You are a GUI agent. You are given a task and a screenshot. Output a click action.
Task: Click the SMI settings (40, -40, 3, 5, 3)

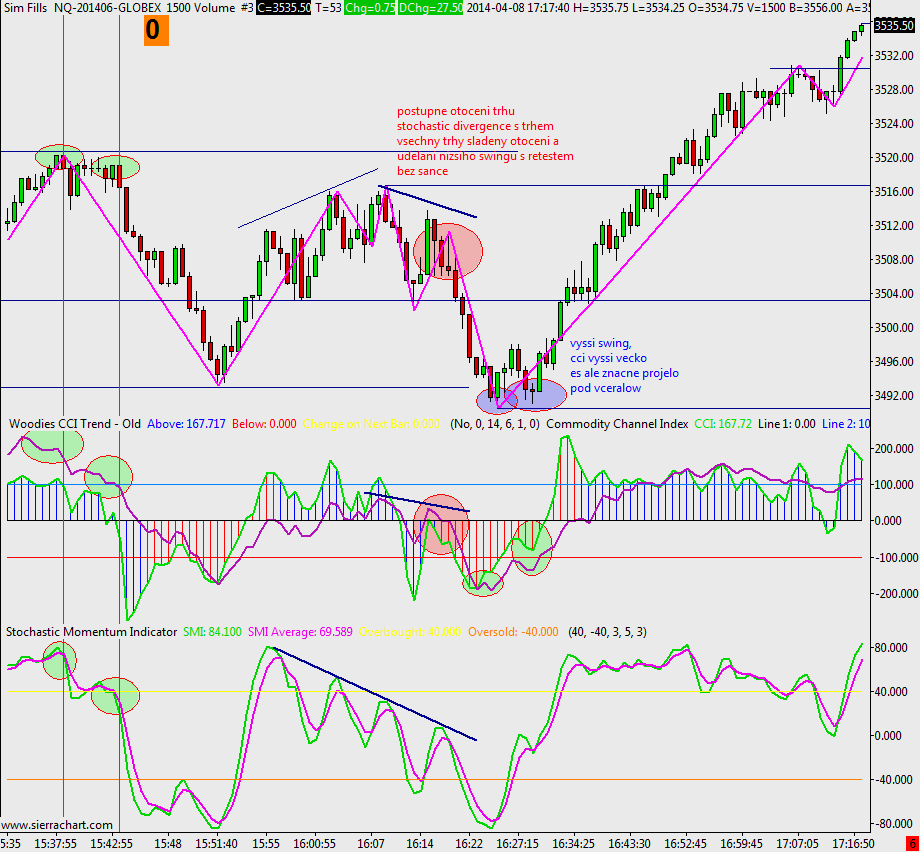[607, 632]
